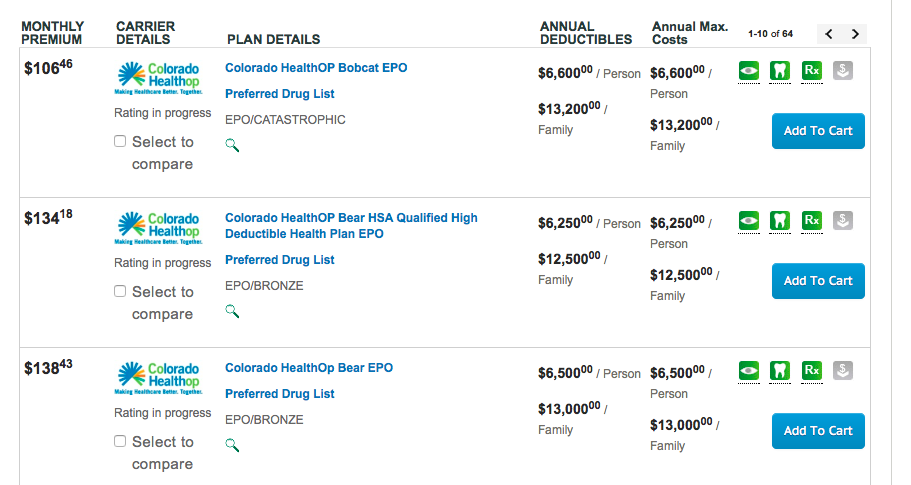Add Bear EPO plan to cart
Viewport: 911px width, 485px height.
818,431
